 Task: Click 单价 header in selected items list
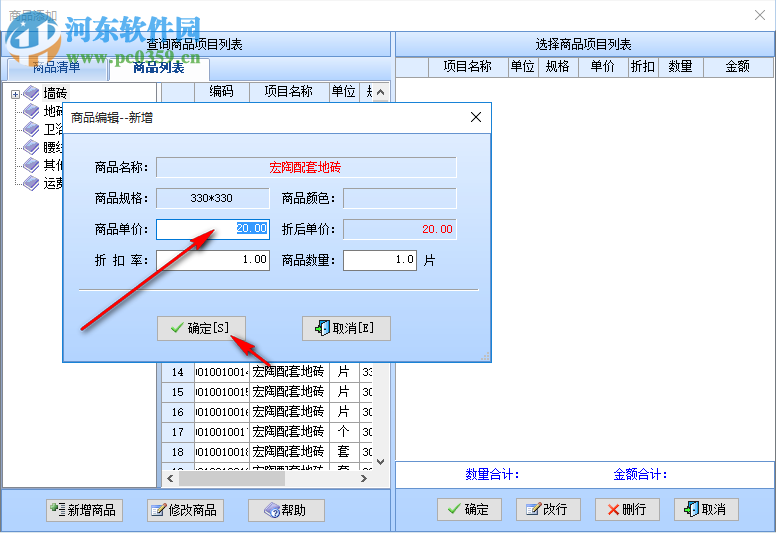pyautogui.click(x=603, y=67)
